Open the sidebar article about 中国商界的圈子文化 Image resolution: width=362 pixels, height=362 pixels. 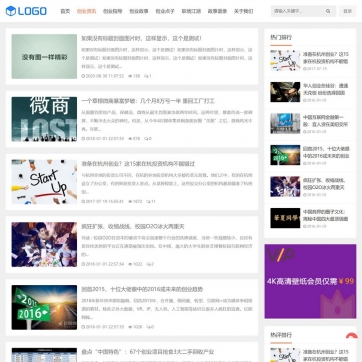coord(325,215)
